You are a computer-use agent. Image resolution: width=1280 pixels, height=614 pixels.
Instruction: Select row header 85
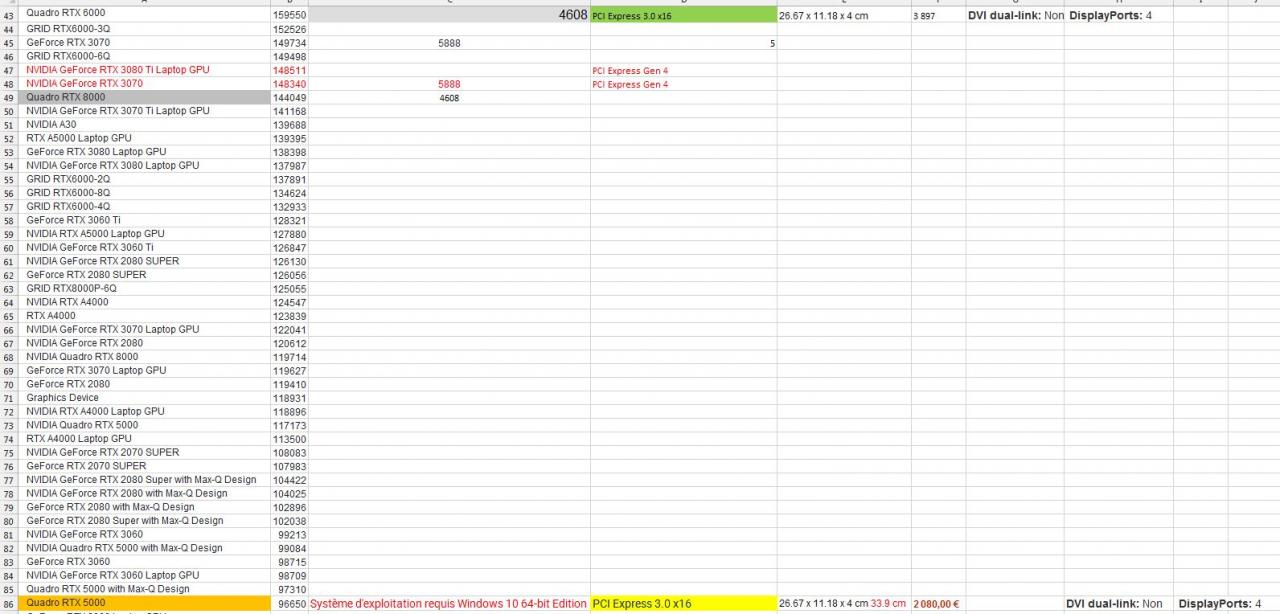point(9,590)
